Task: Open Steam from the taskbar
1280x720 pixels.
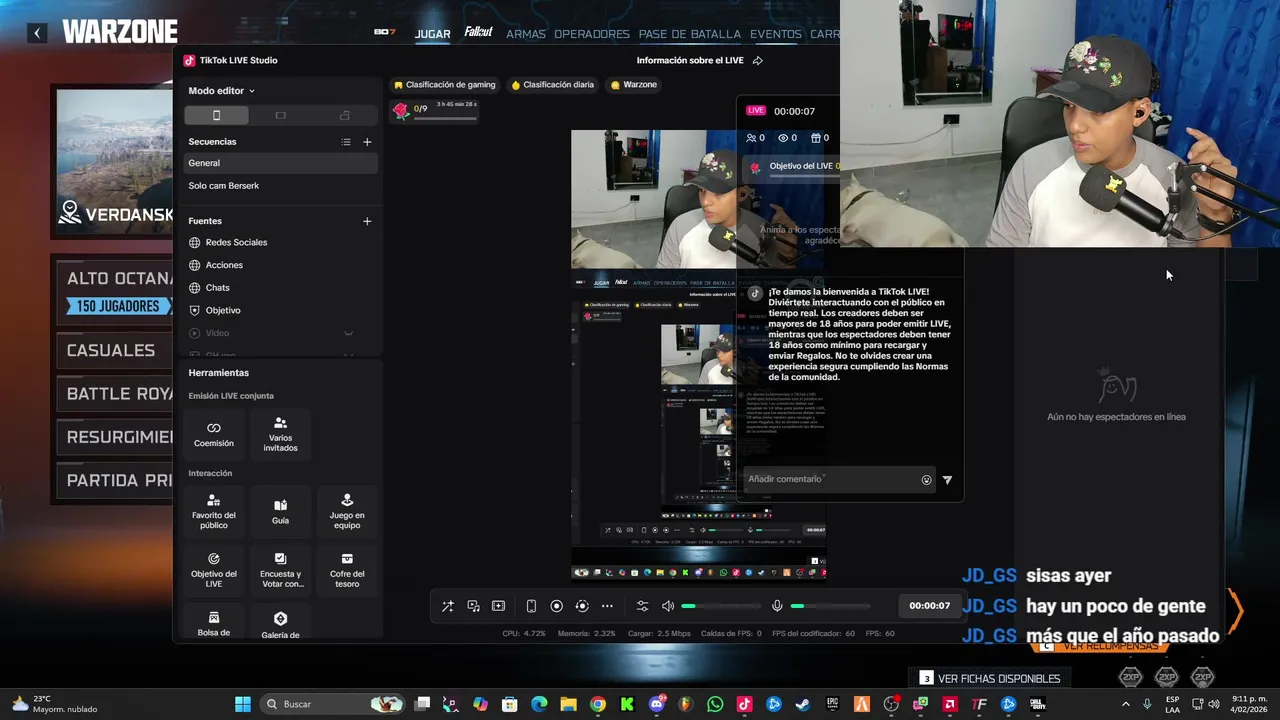Action: 803,704
